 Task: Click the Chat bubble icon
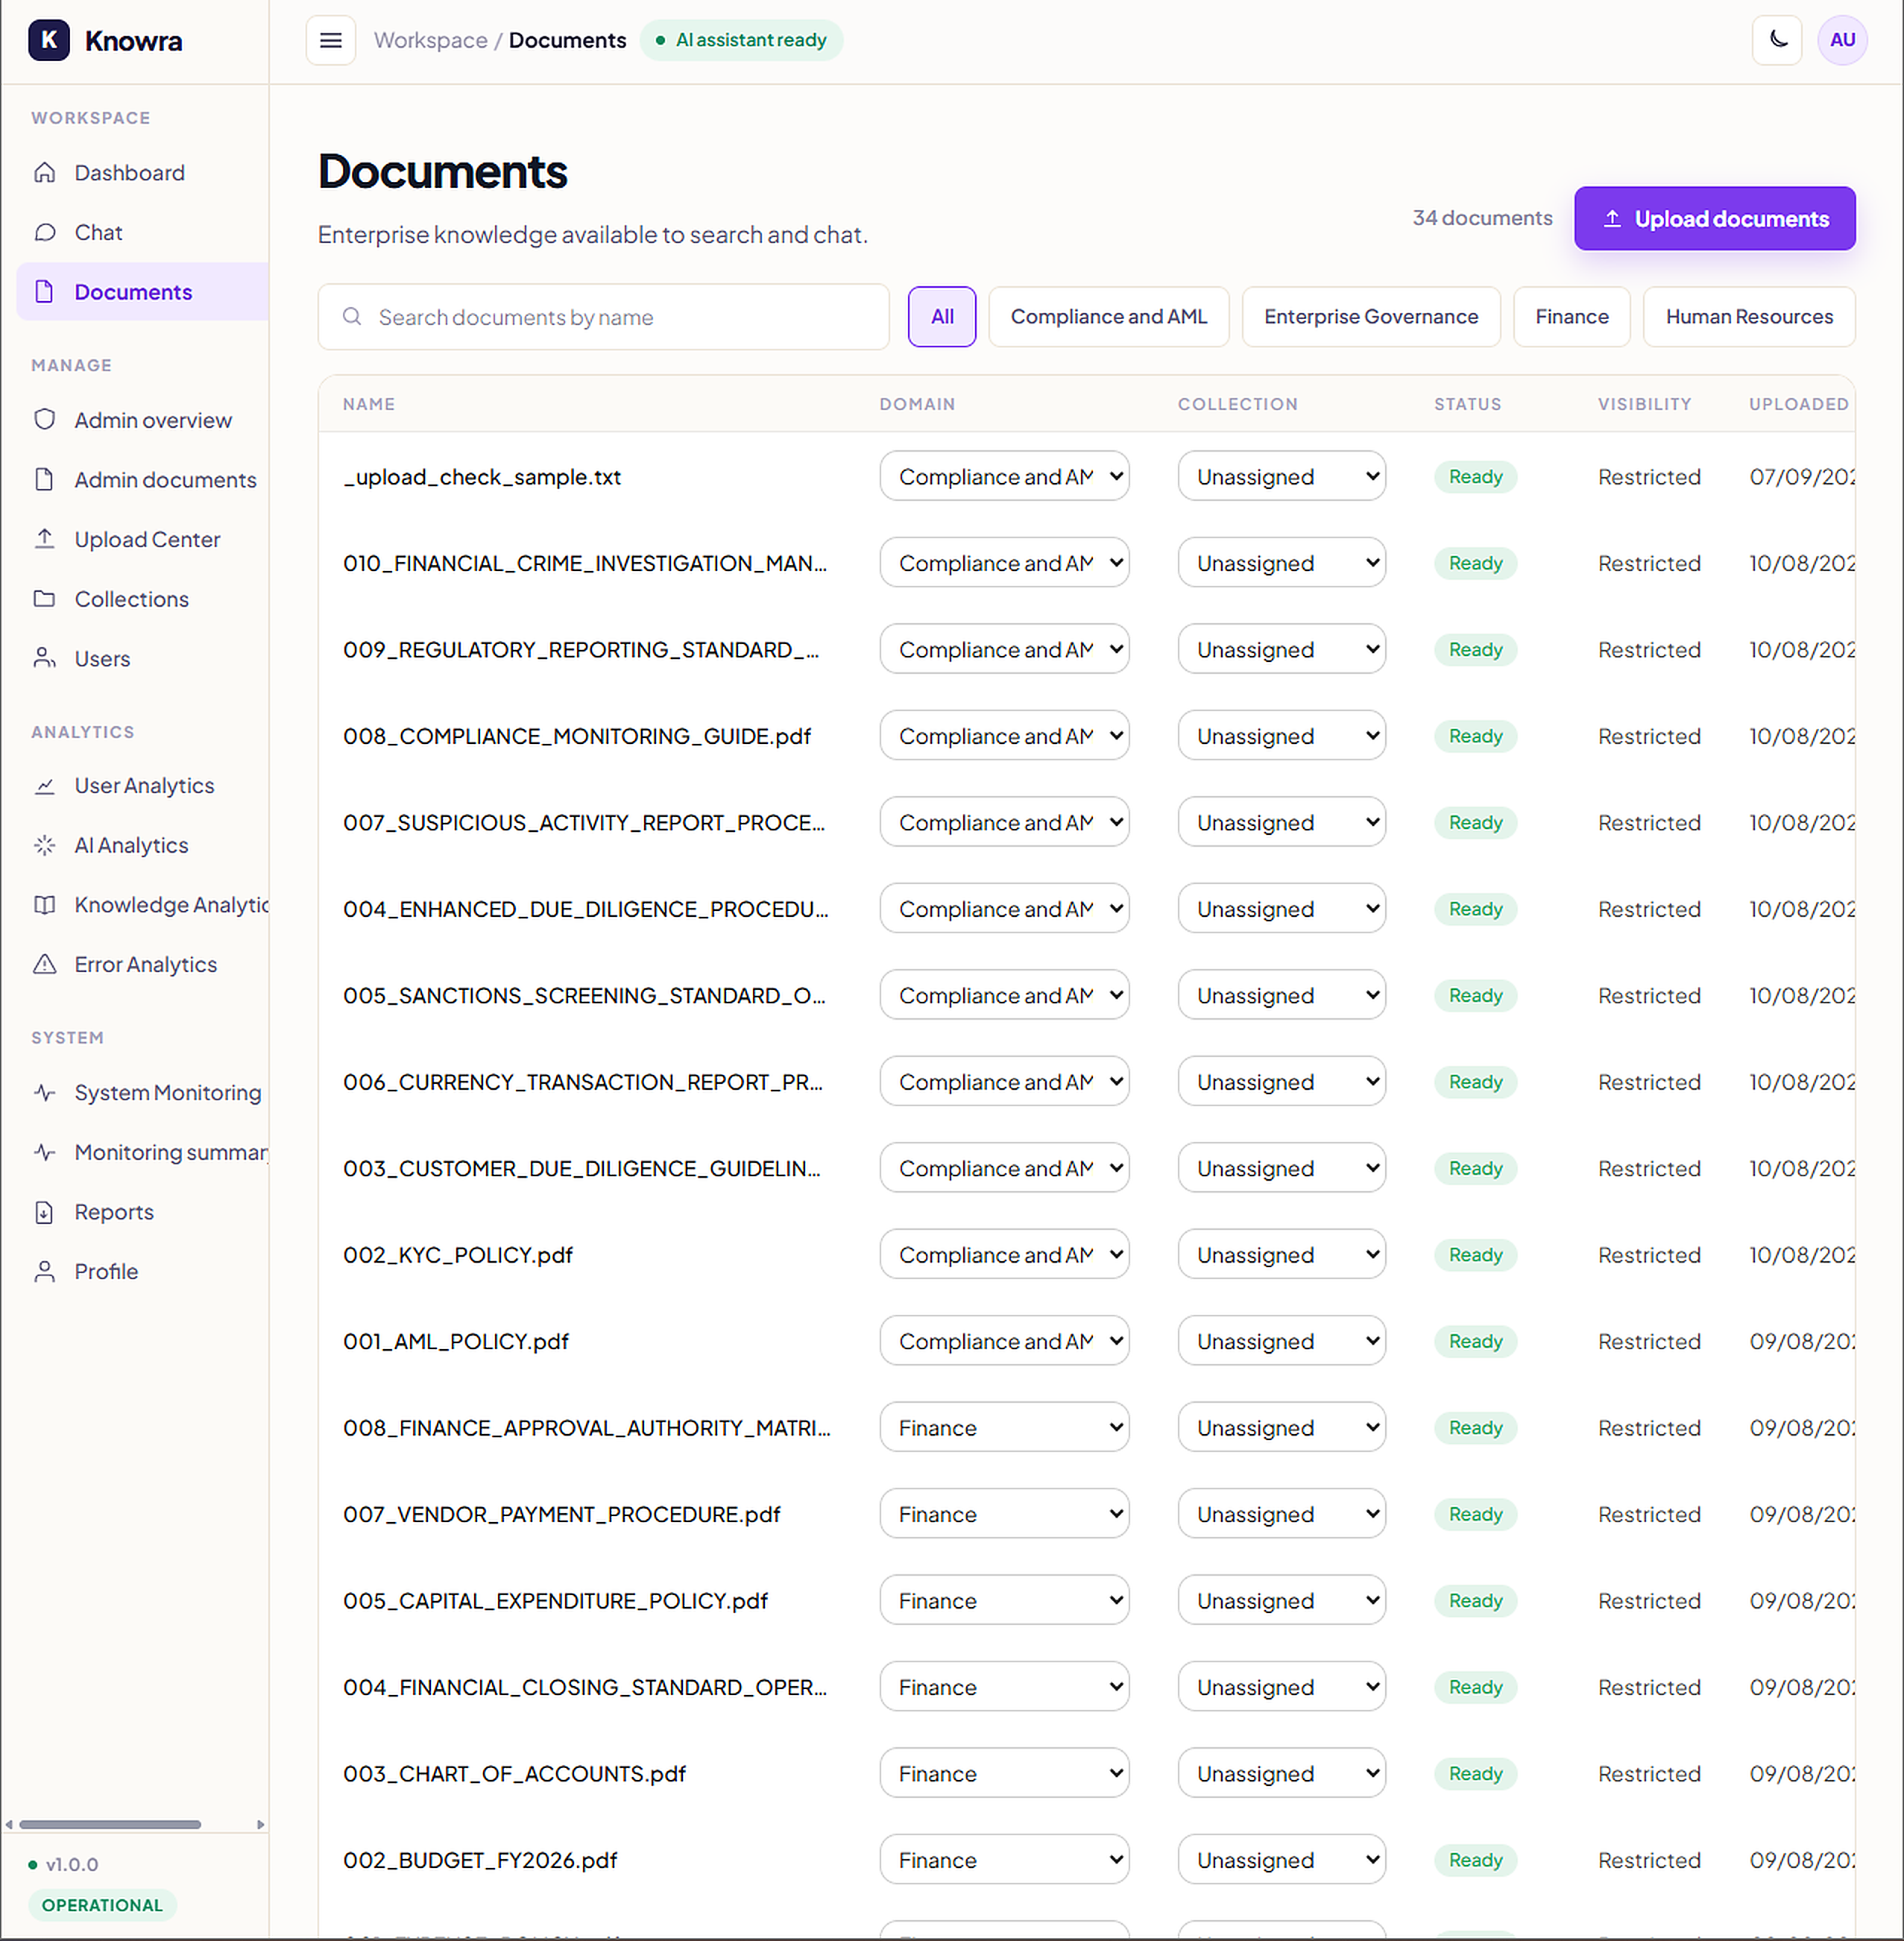click(x=45, y=233)
